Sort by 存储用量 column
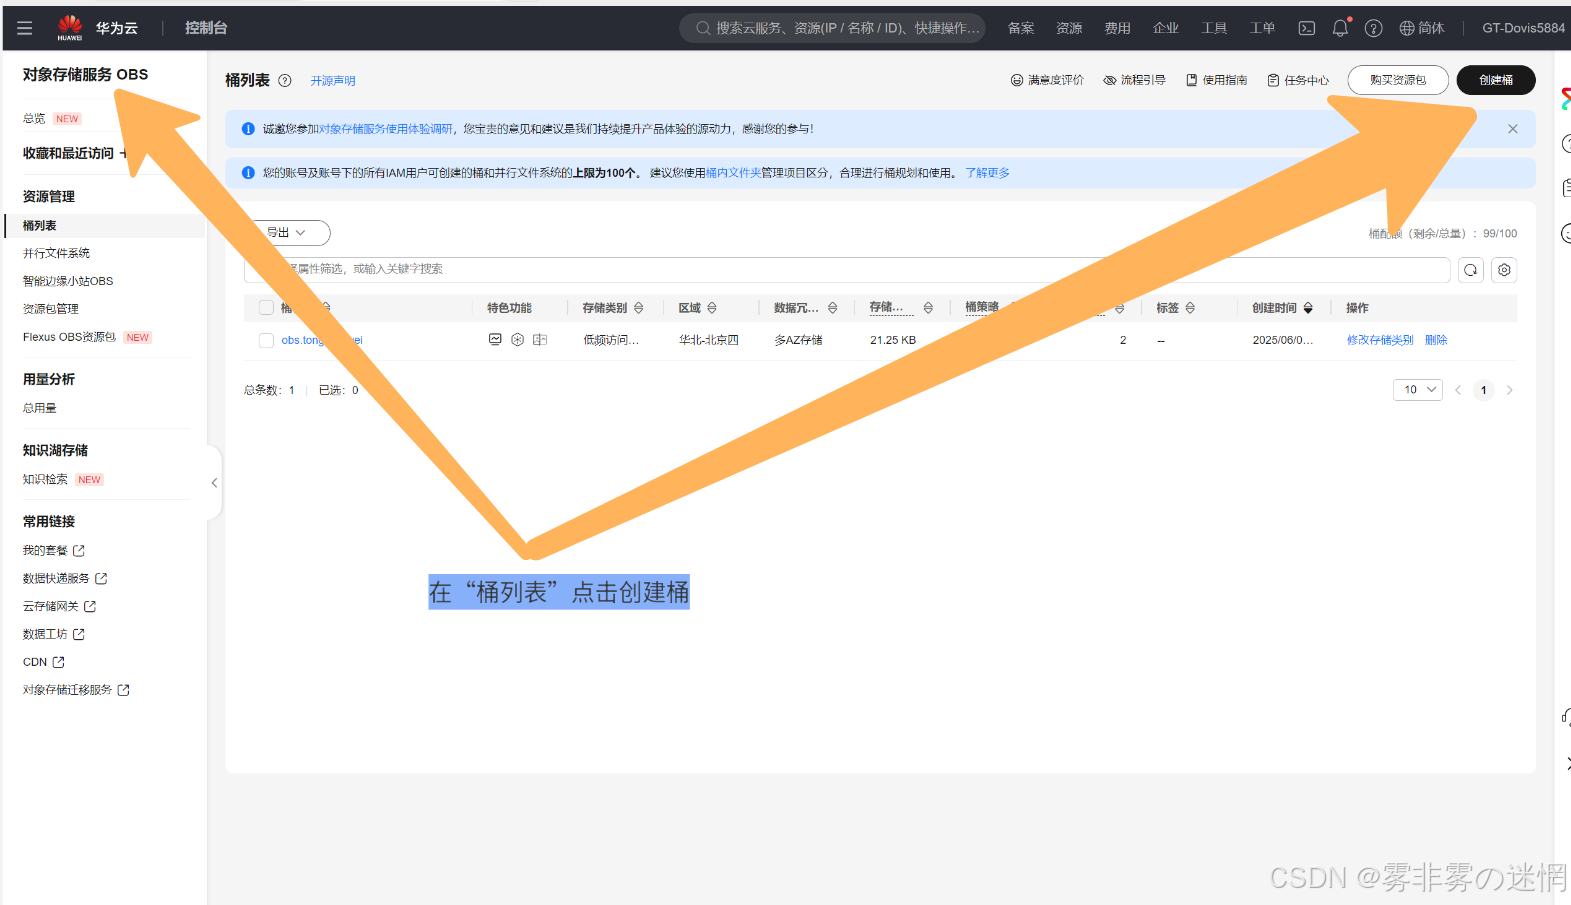Screen dimensions: 1571x905 point(928,308)
